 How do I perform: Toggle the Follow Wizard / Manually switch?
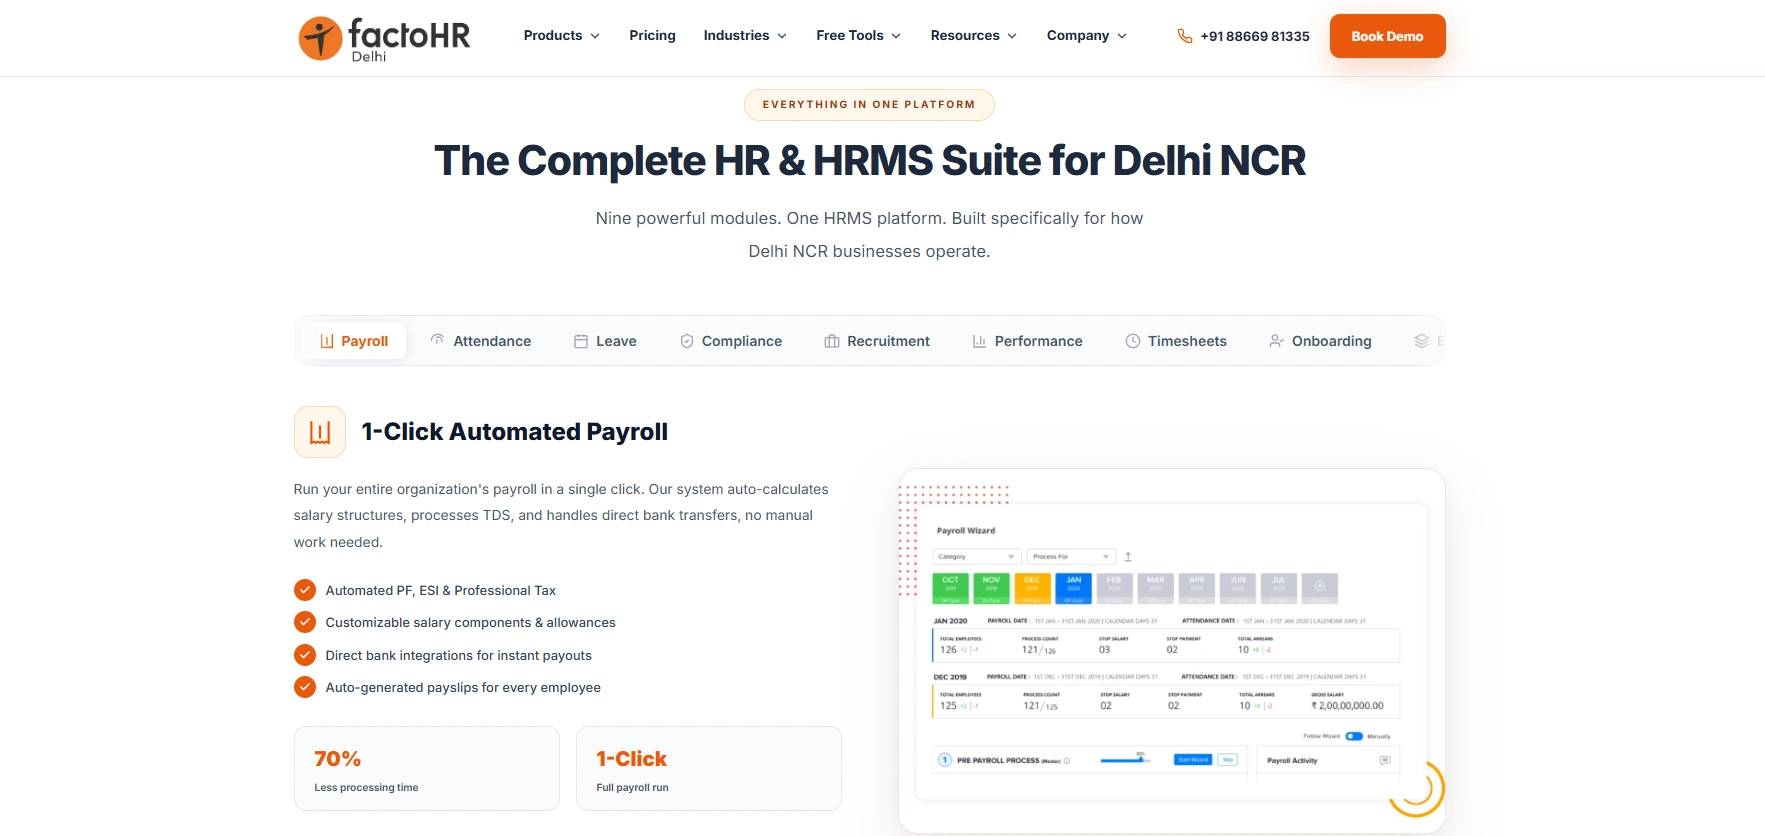tap(1354, 736)
